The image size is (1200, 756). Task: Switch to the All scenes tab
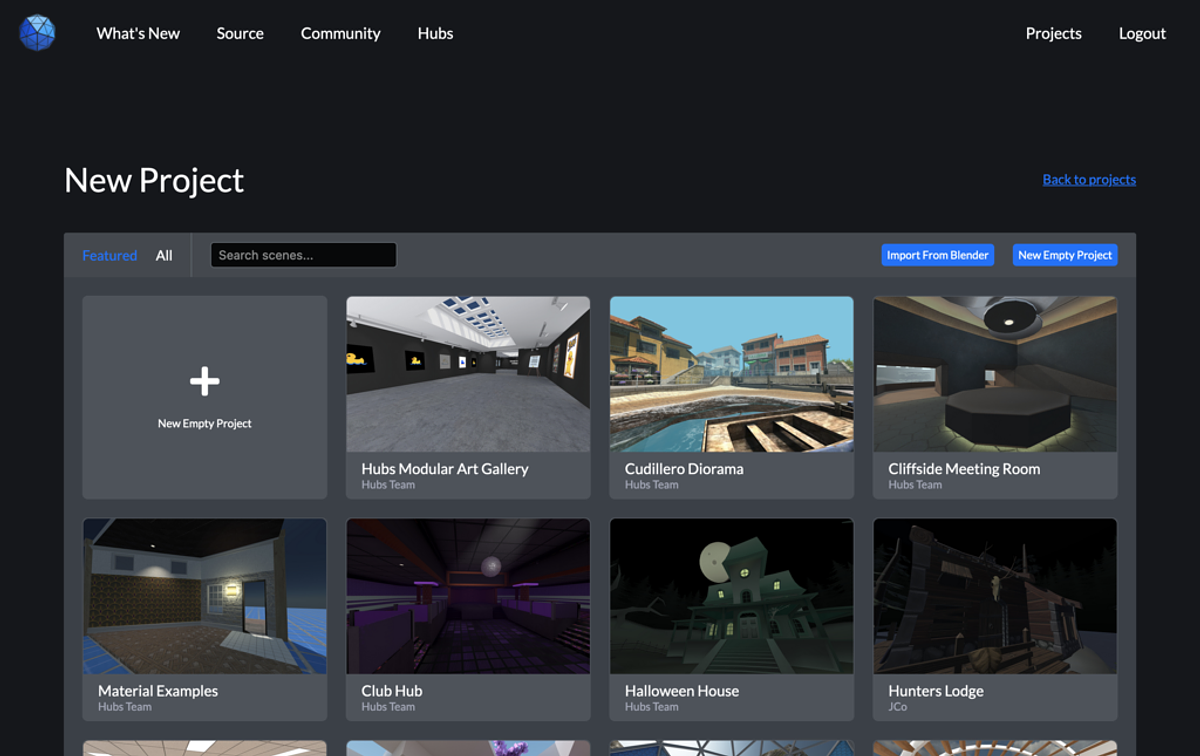click(164, 255)
